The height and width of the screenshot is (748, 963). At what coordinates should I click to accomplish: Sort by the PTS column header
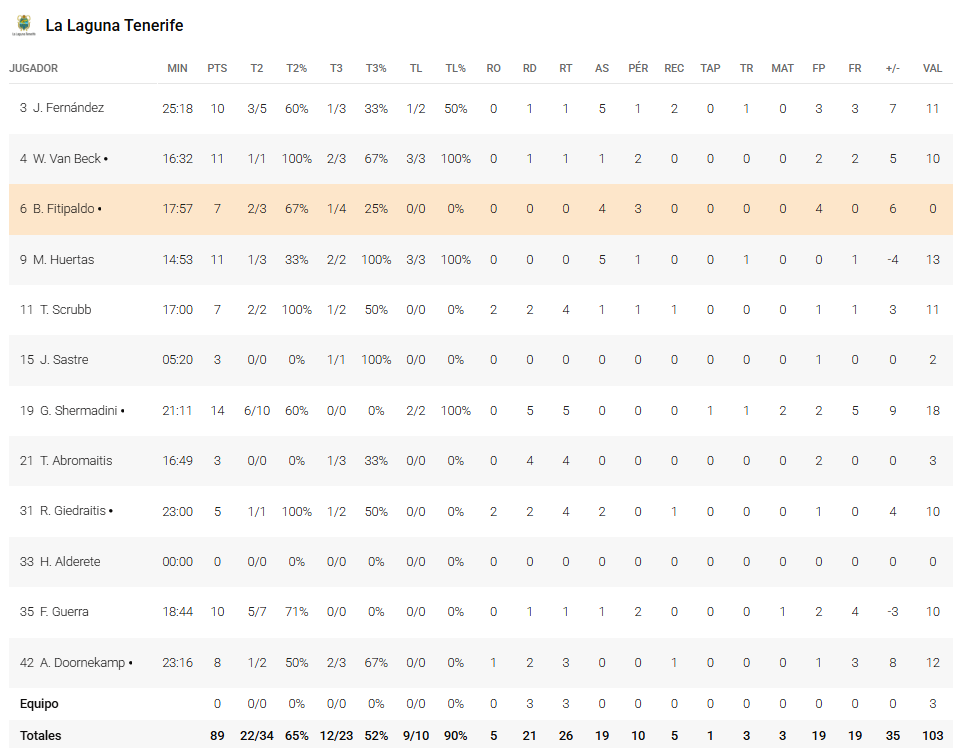pyautogui.click(x=217, y=68)
